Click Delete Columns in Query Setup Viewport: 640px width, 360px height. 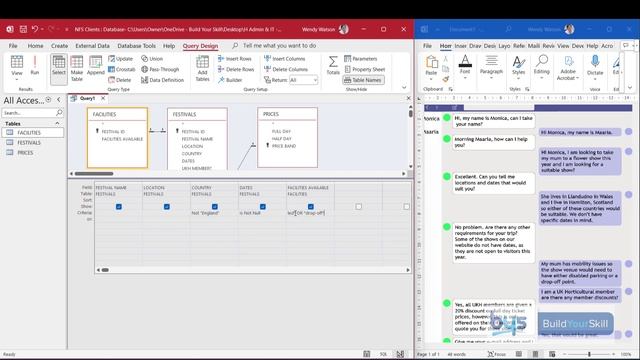click(286, 69)
